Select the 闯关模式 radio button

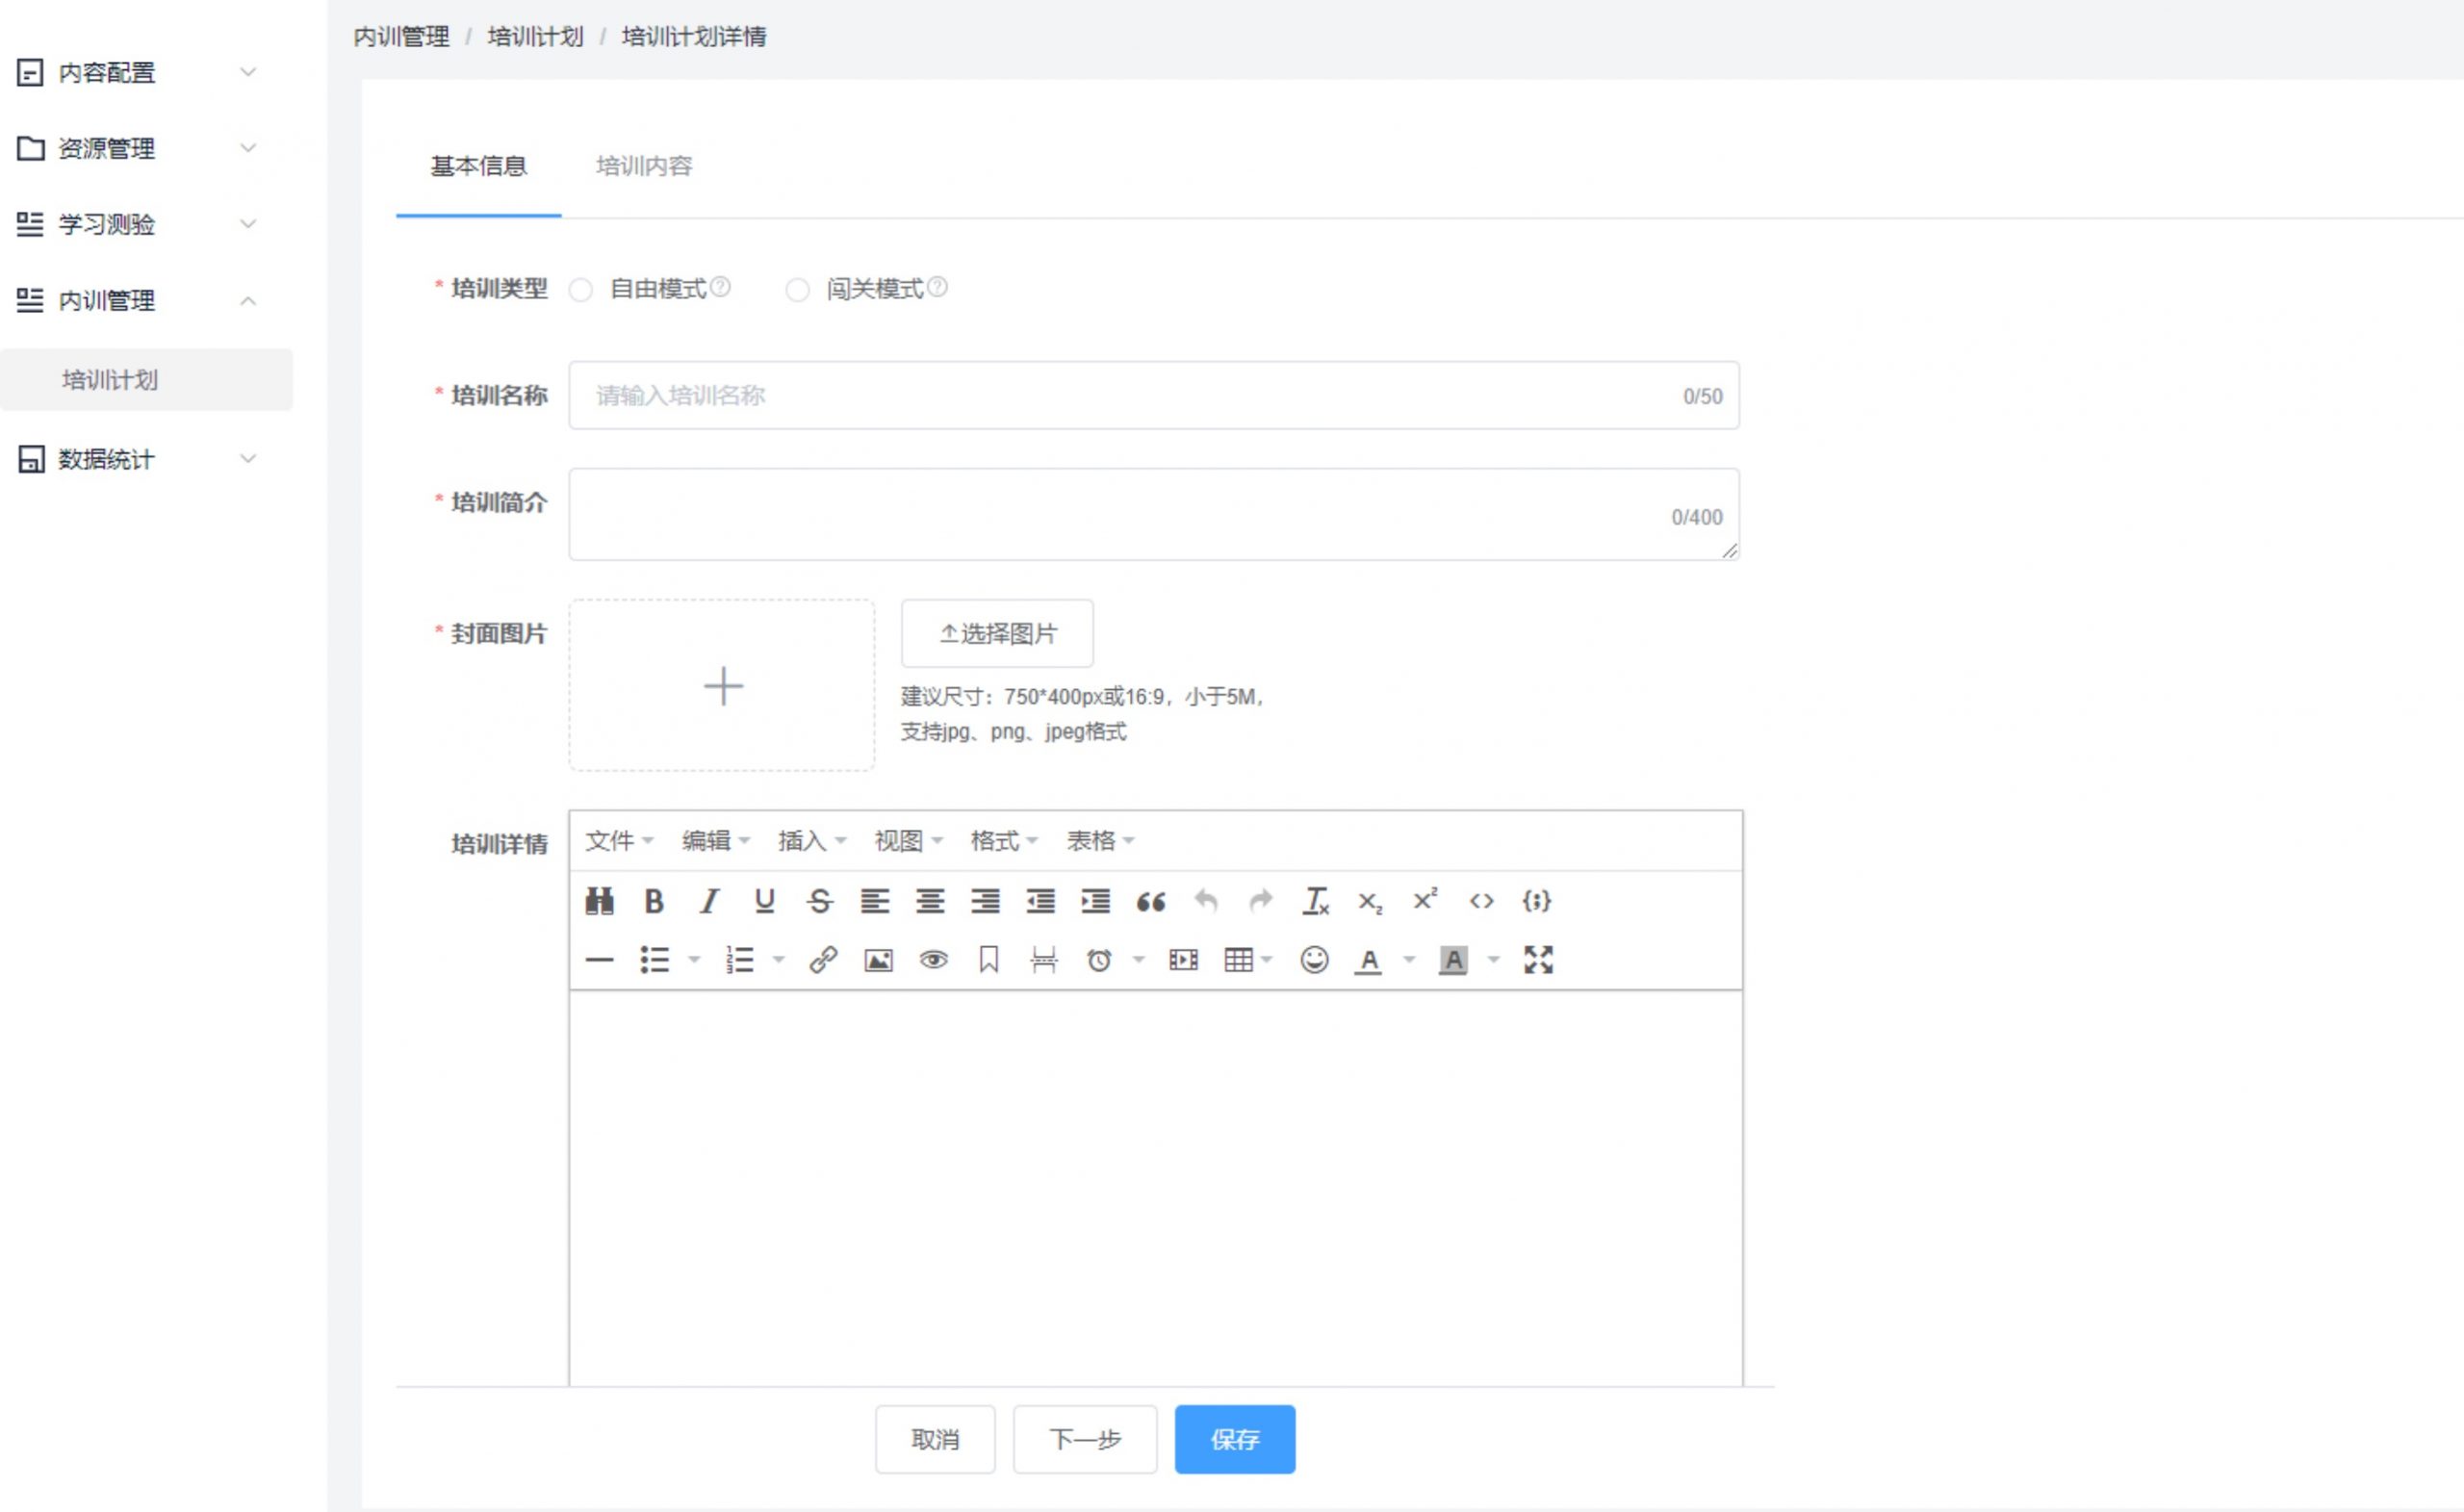pyautogui.click(x=797, y=290)
